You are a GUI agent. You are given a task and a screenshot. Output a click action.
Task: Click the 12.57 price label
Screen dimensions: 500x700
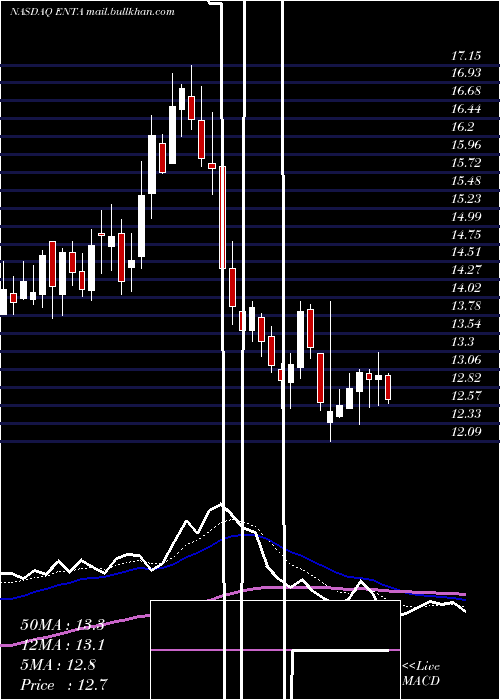tap(466, 396)
